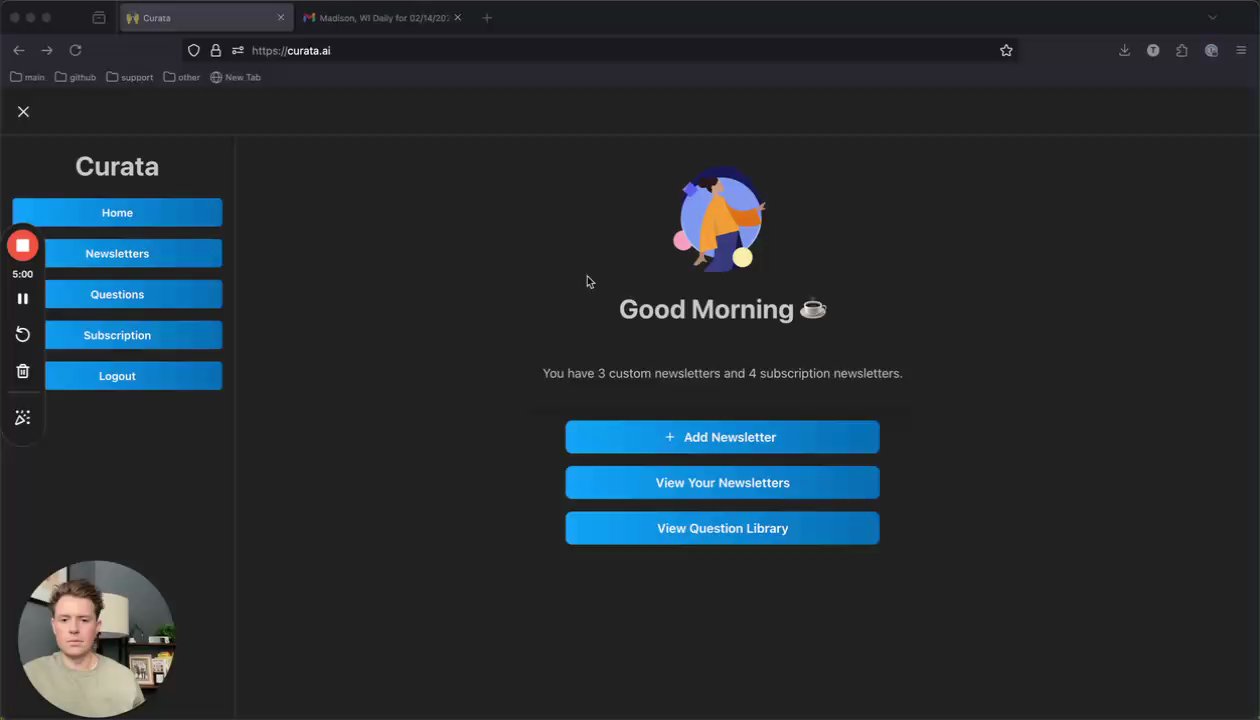
Task: Go forward in browser history
Action: [47, 50]
